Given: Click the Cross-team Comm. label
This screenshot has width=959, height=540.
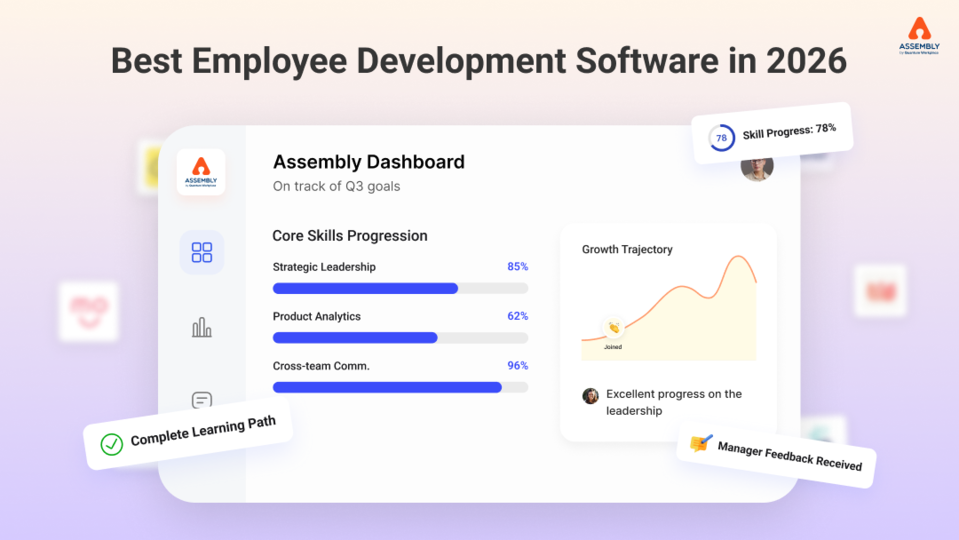Looking at the screenshot, I should tap(321, 366).
